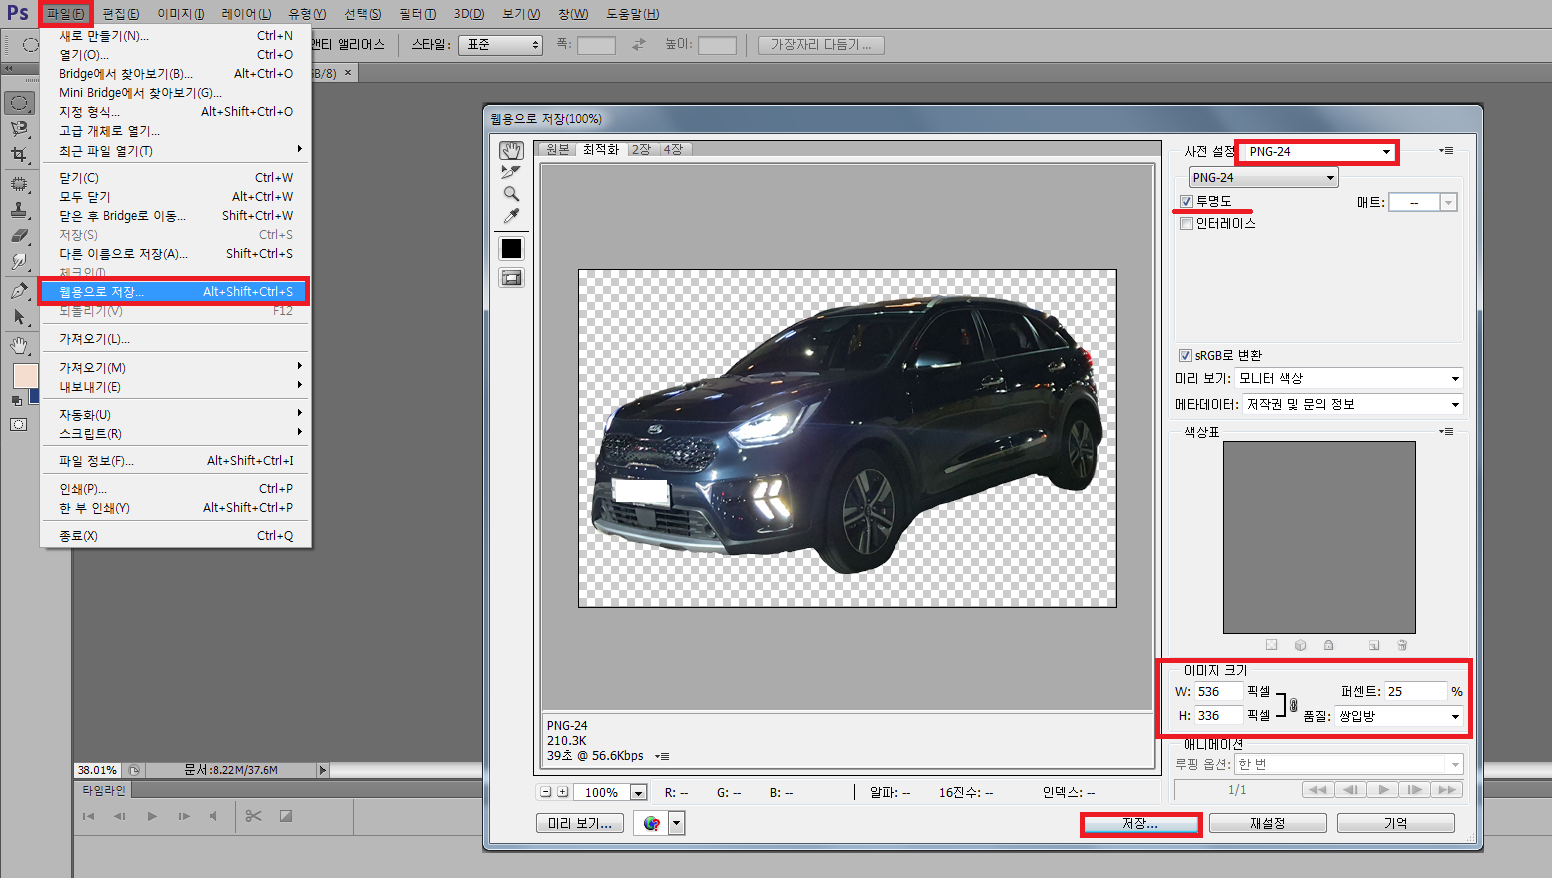Open the 필터(T) menu
Viewport: 1552px width, 878px height.
[417, 14]
